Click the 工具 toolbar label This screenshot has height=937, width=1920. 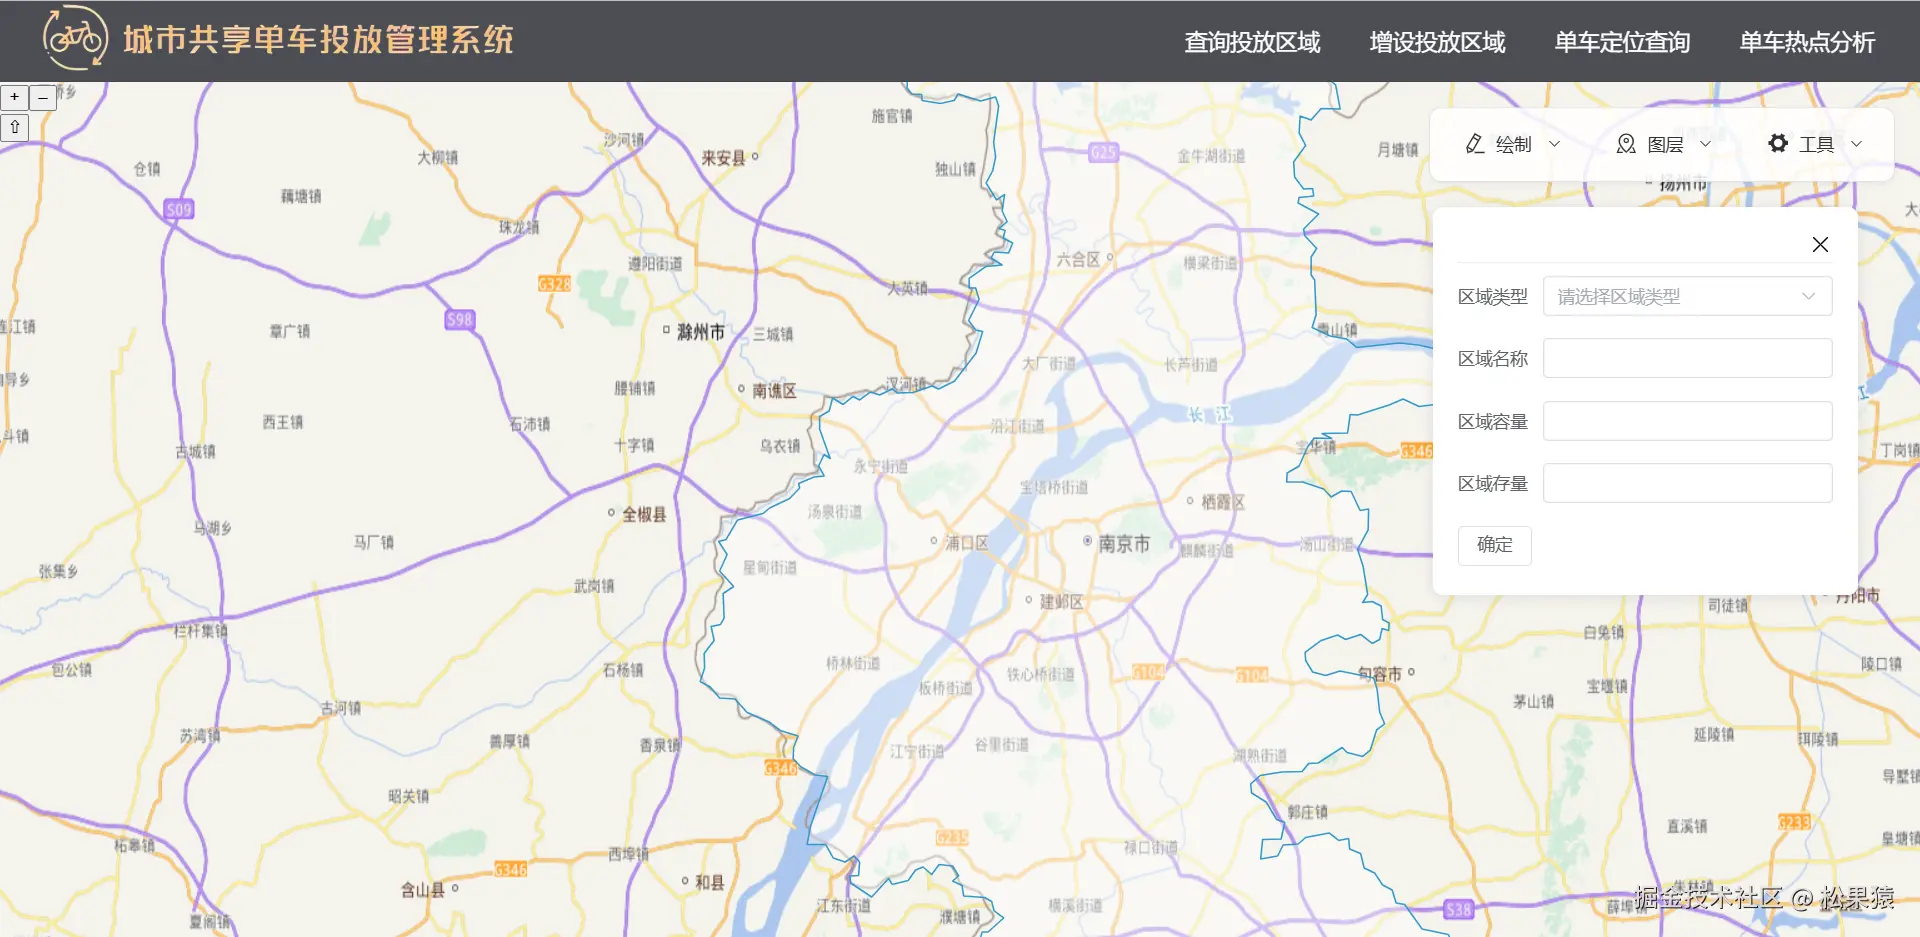coord(1816,144)
